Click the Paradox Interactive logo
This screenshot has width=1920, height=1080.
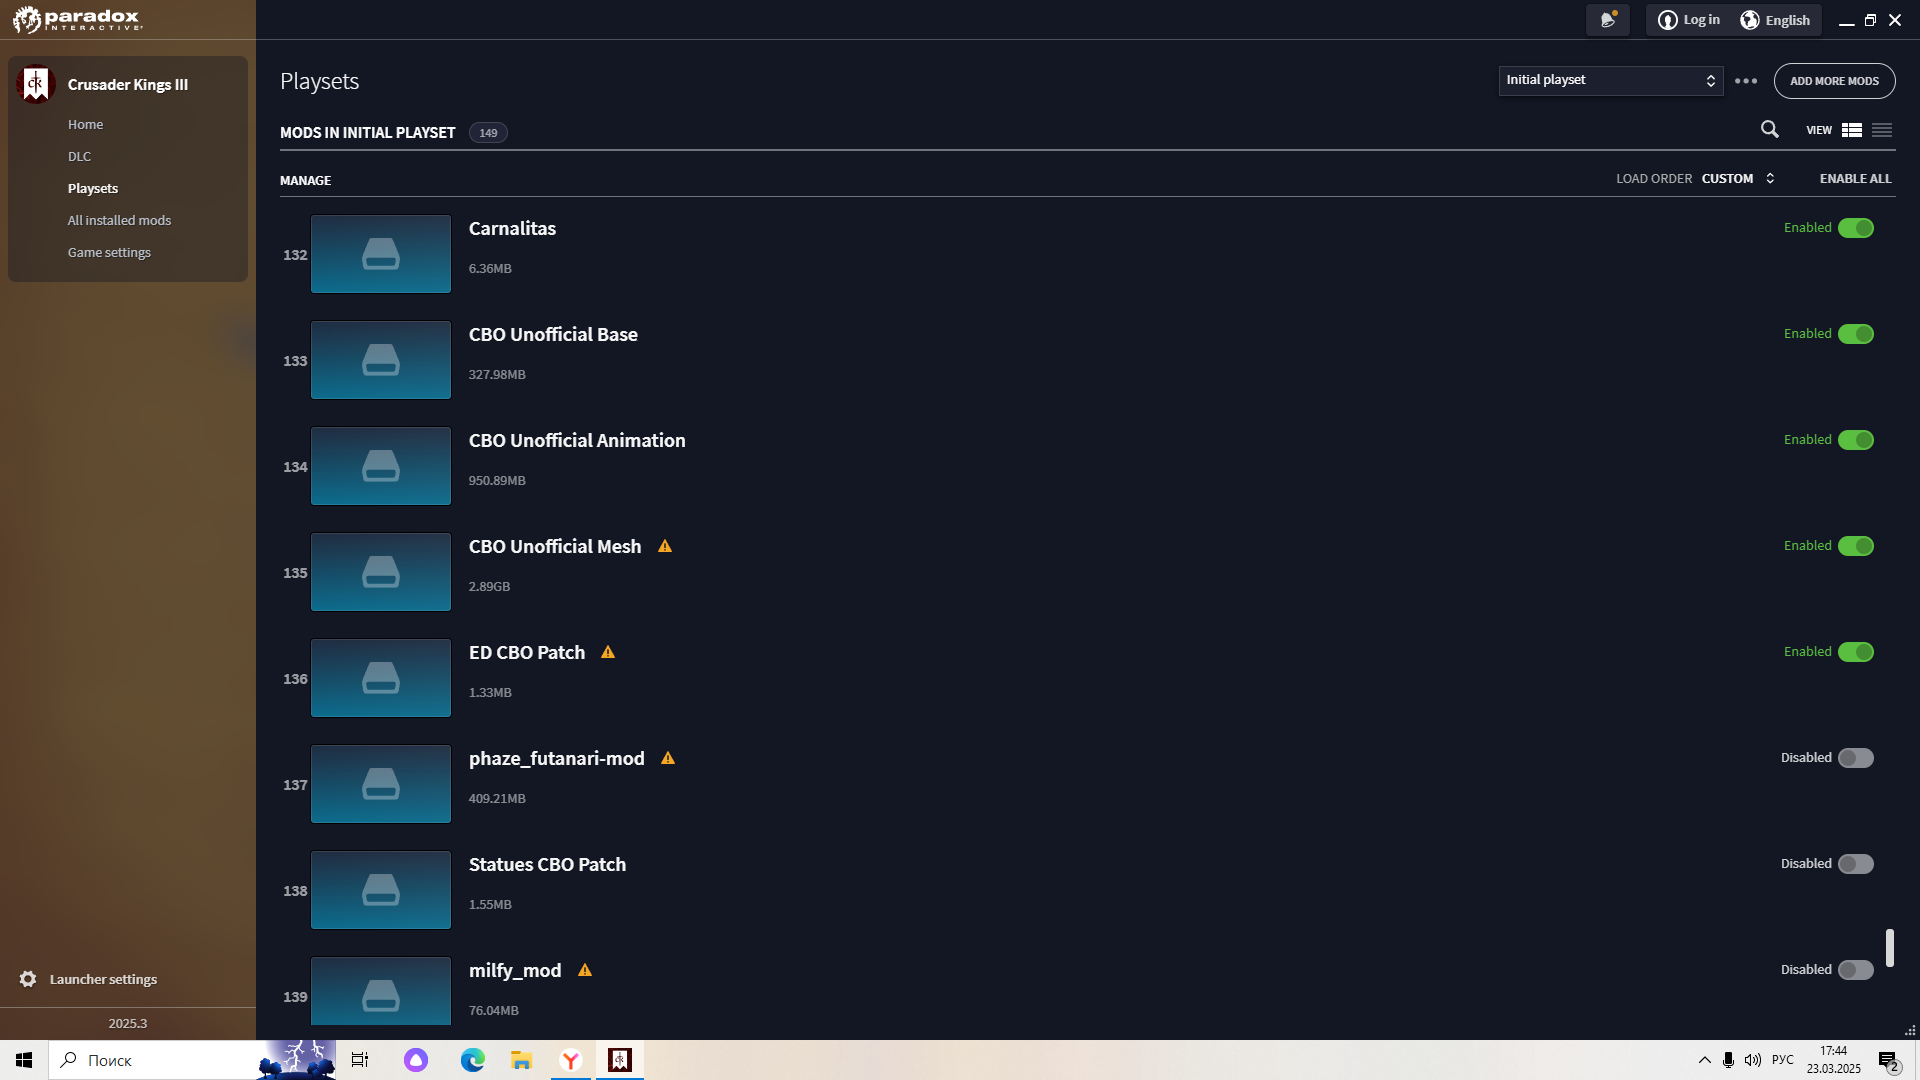(x=77, y=19)
